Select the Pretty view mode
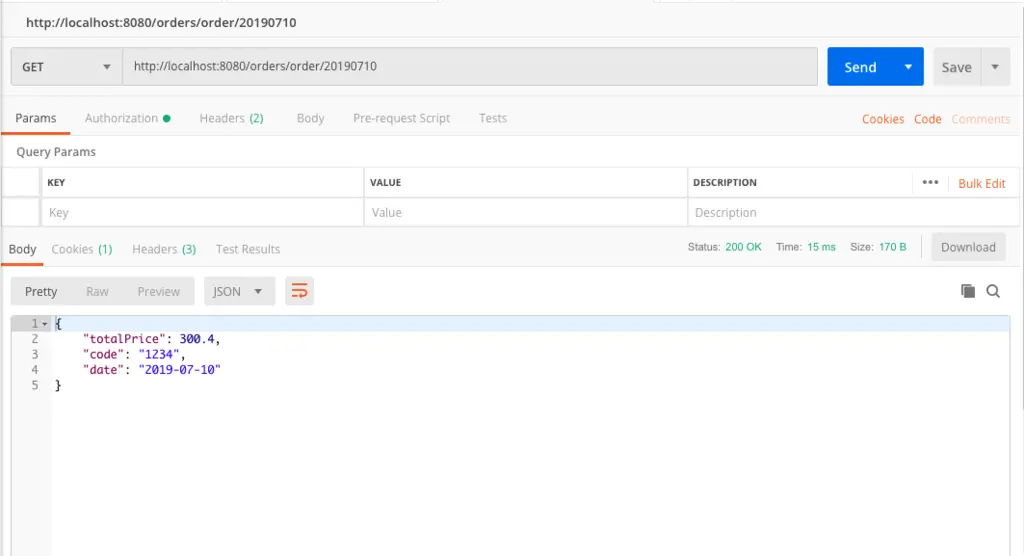1024x556 pixels. [40, 291]
